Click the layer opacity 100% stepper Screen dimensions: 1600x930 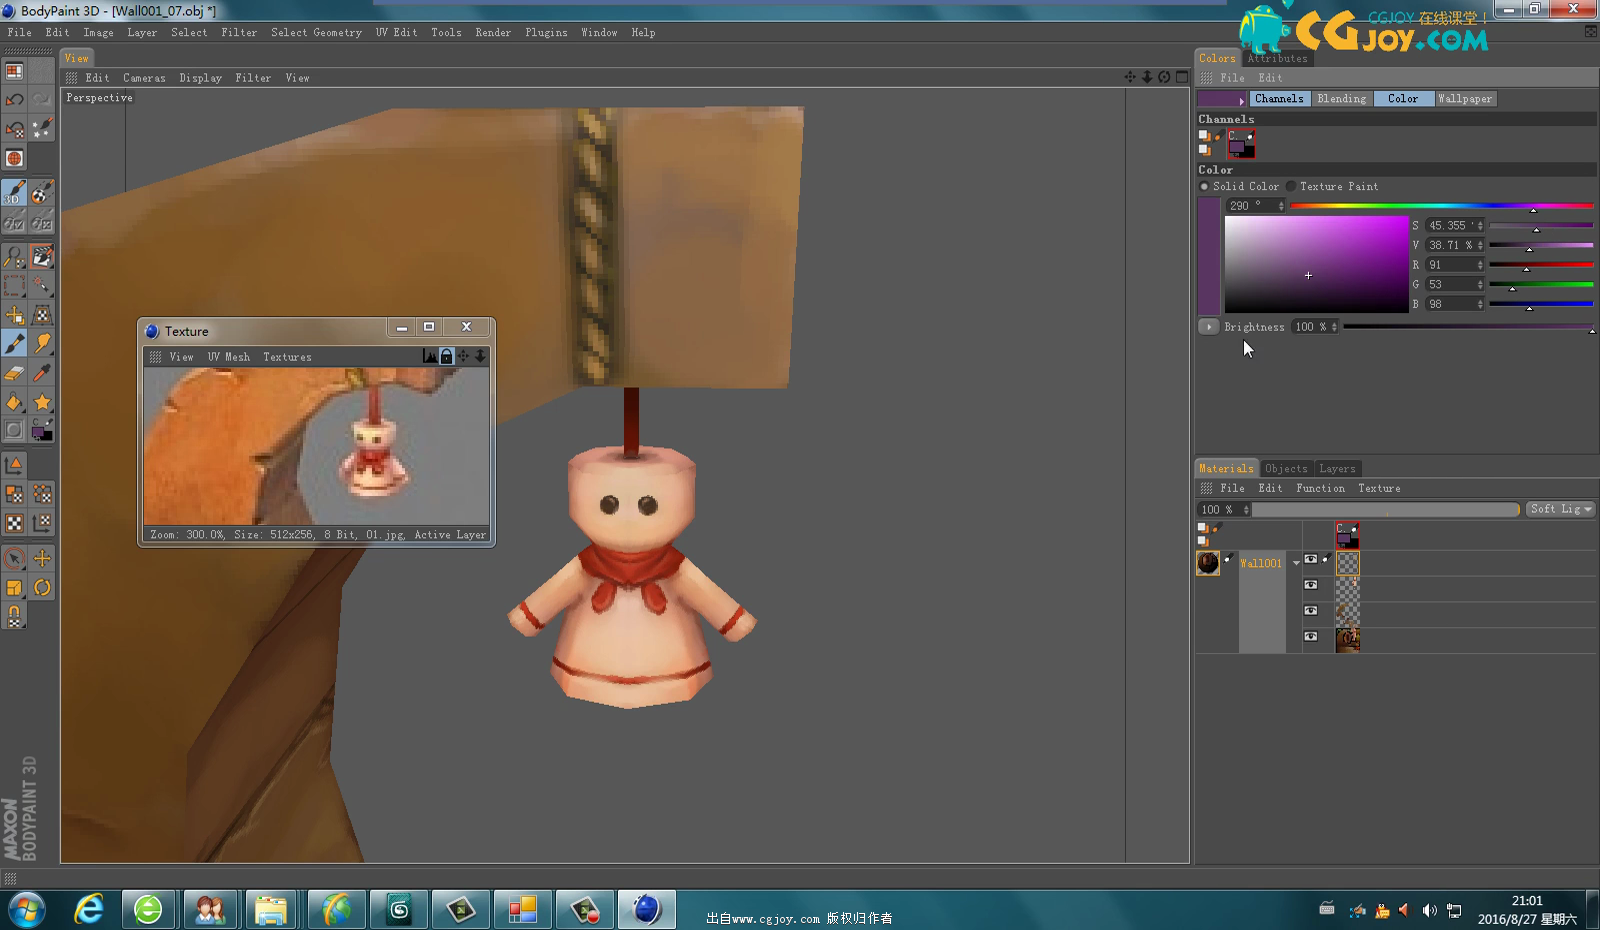click(x=1246, y=510)
